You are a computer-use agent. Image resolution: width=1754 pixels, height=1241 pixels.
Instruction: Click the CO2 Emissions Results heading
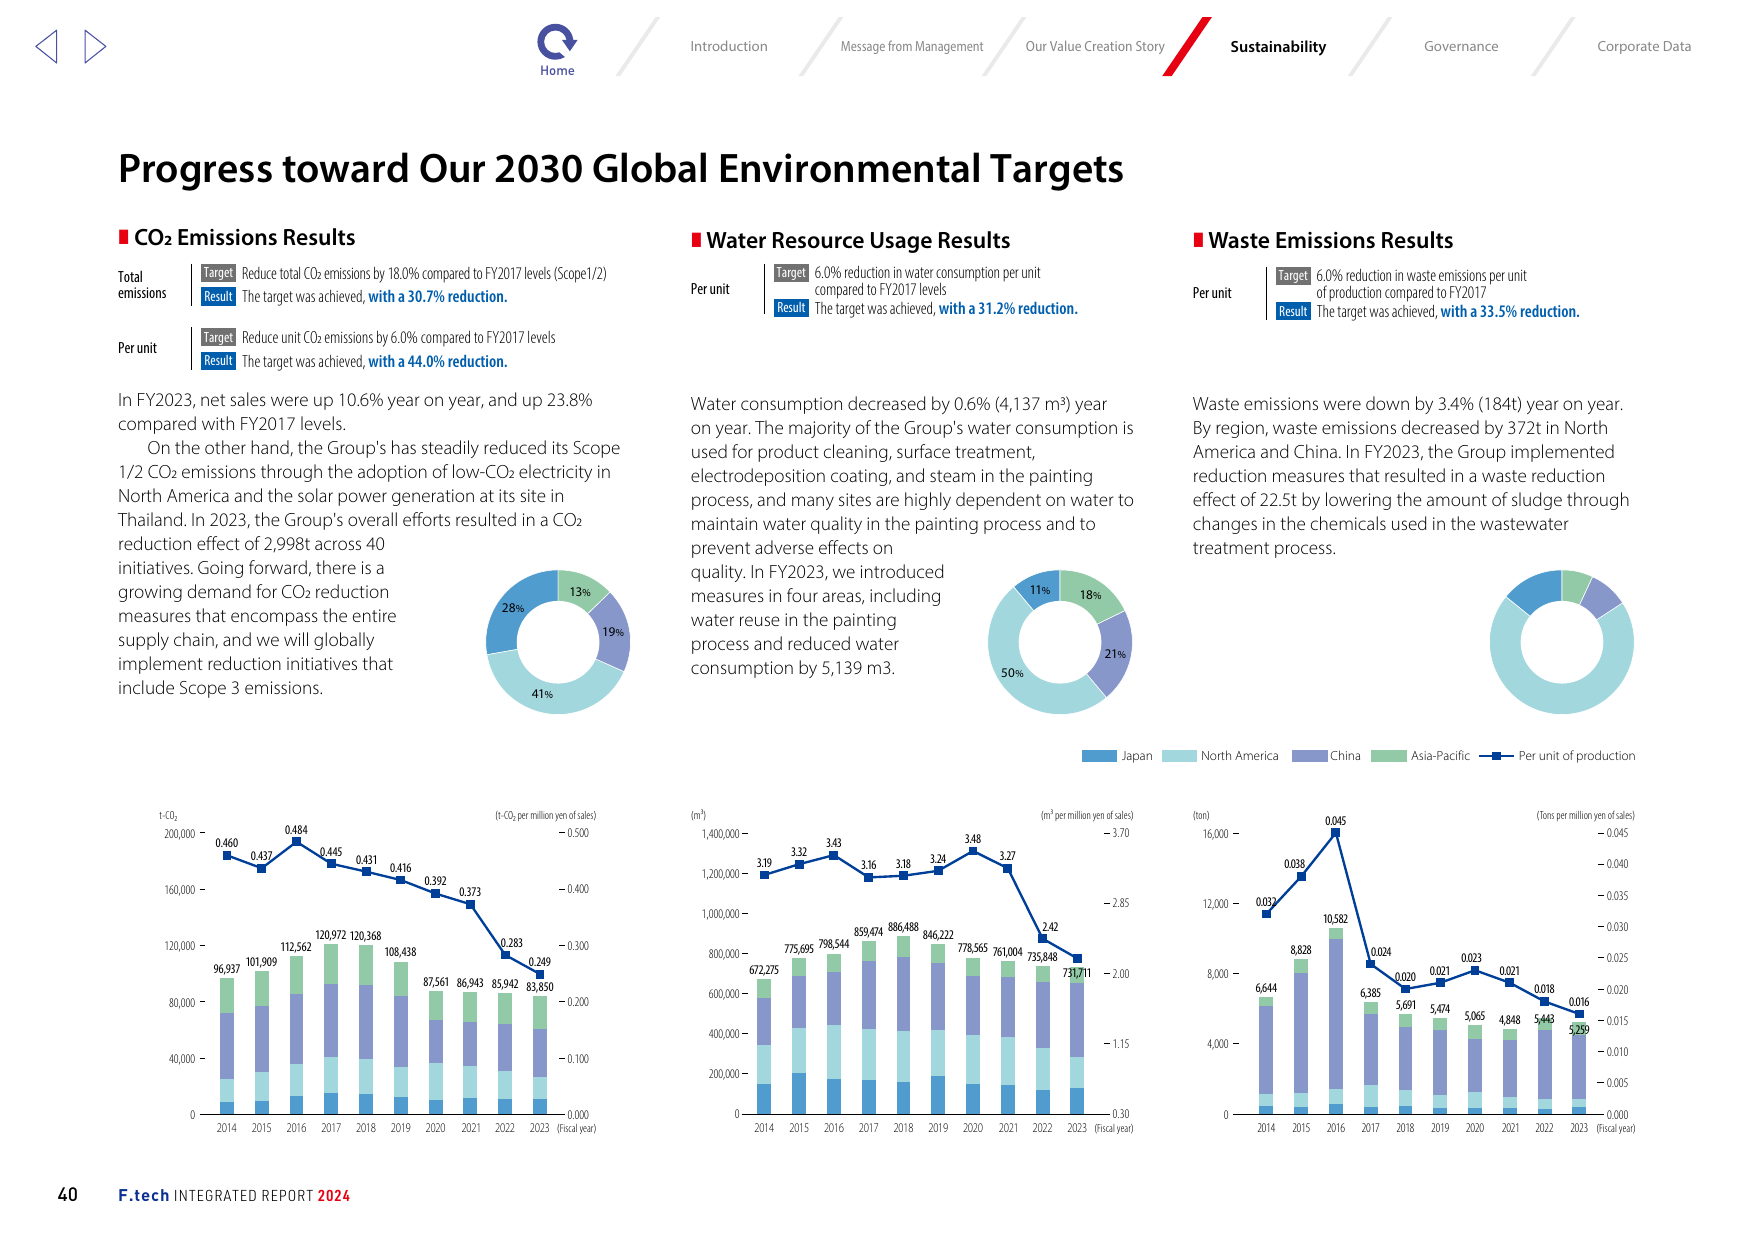click(x=245, y=238)
